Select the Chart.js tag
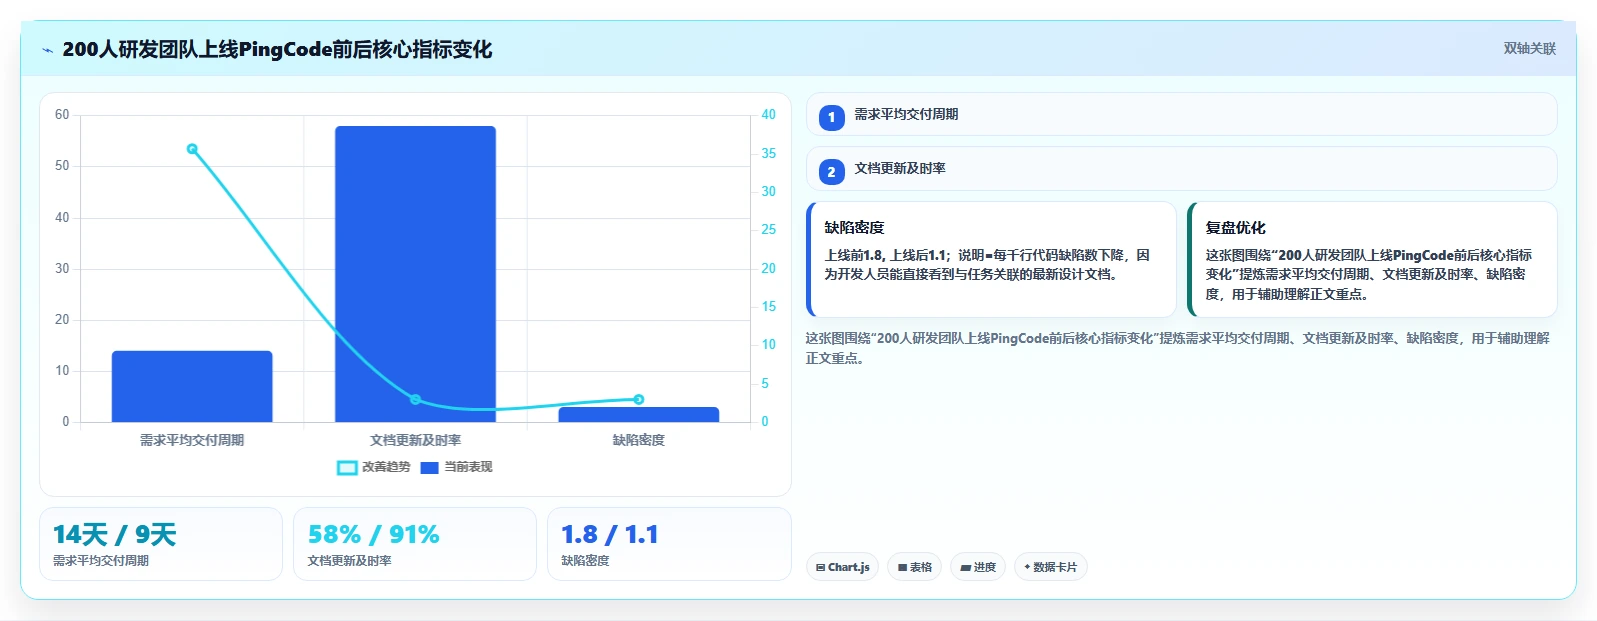The height and width of the screenshot is (621, 1597). (843, 567)
